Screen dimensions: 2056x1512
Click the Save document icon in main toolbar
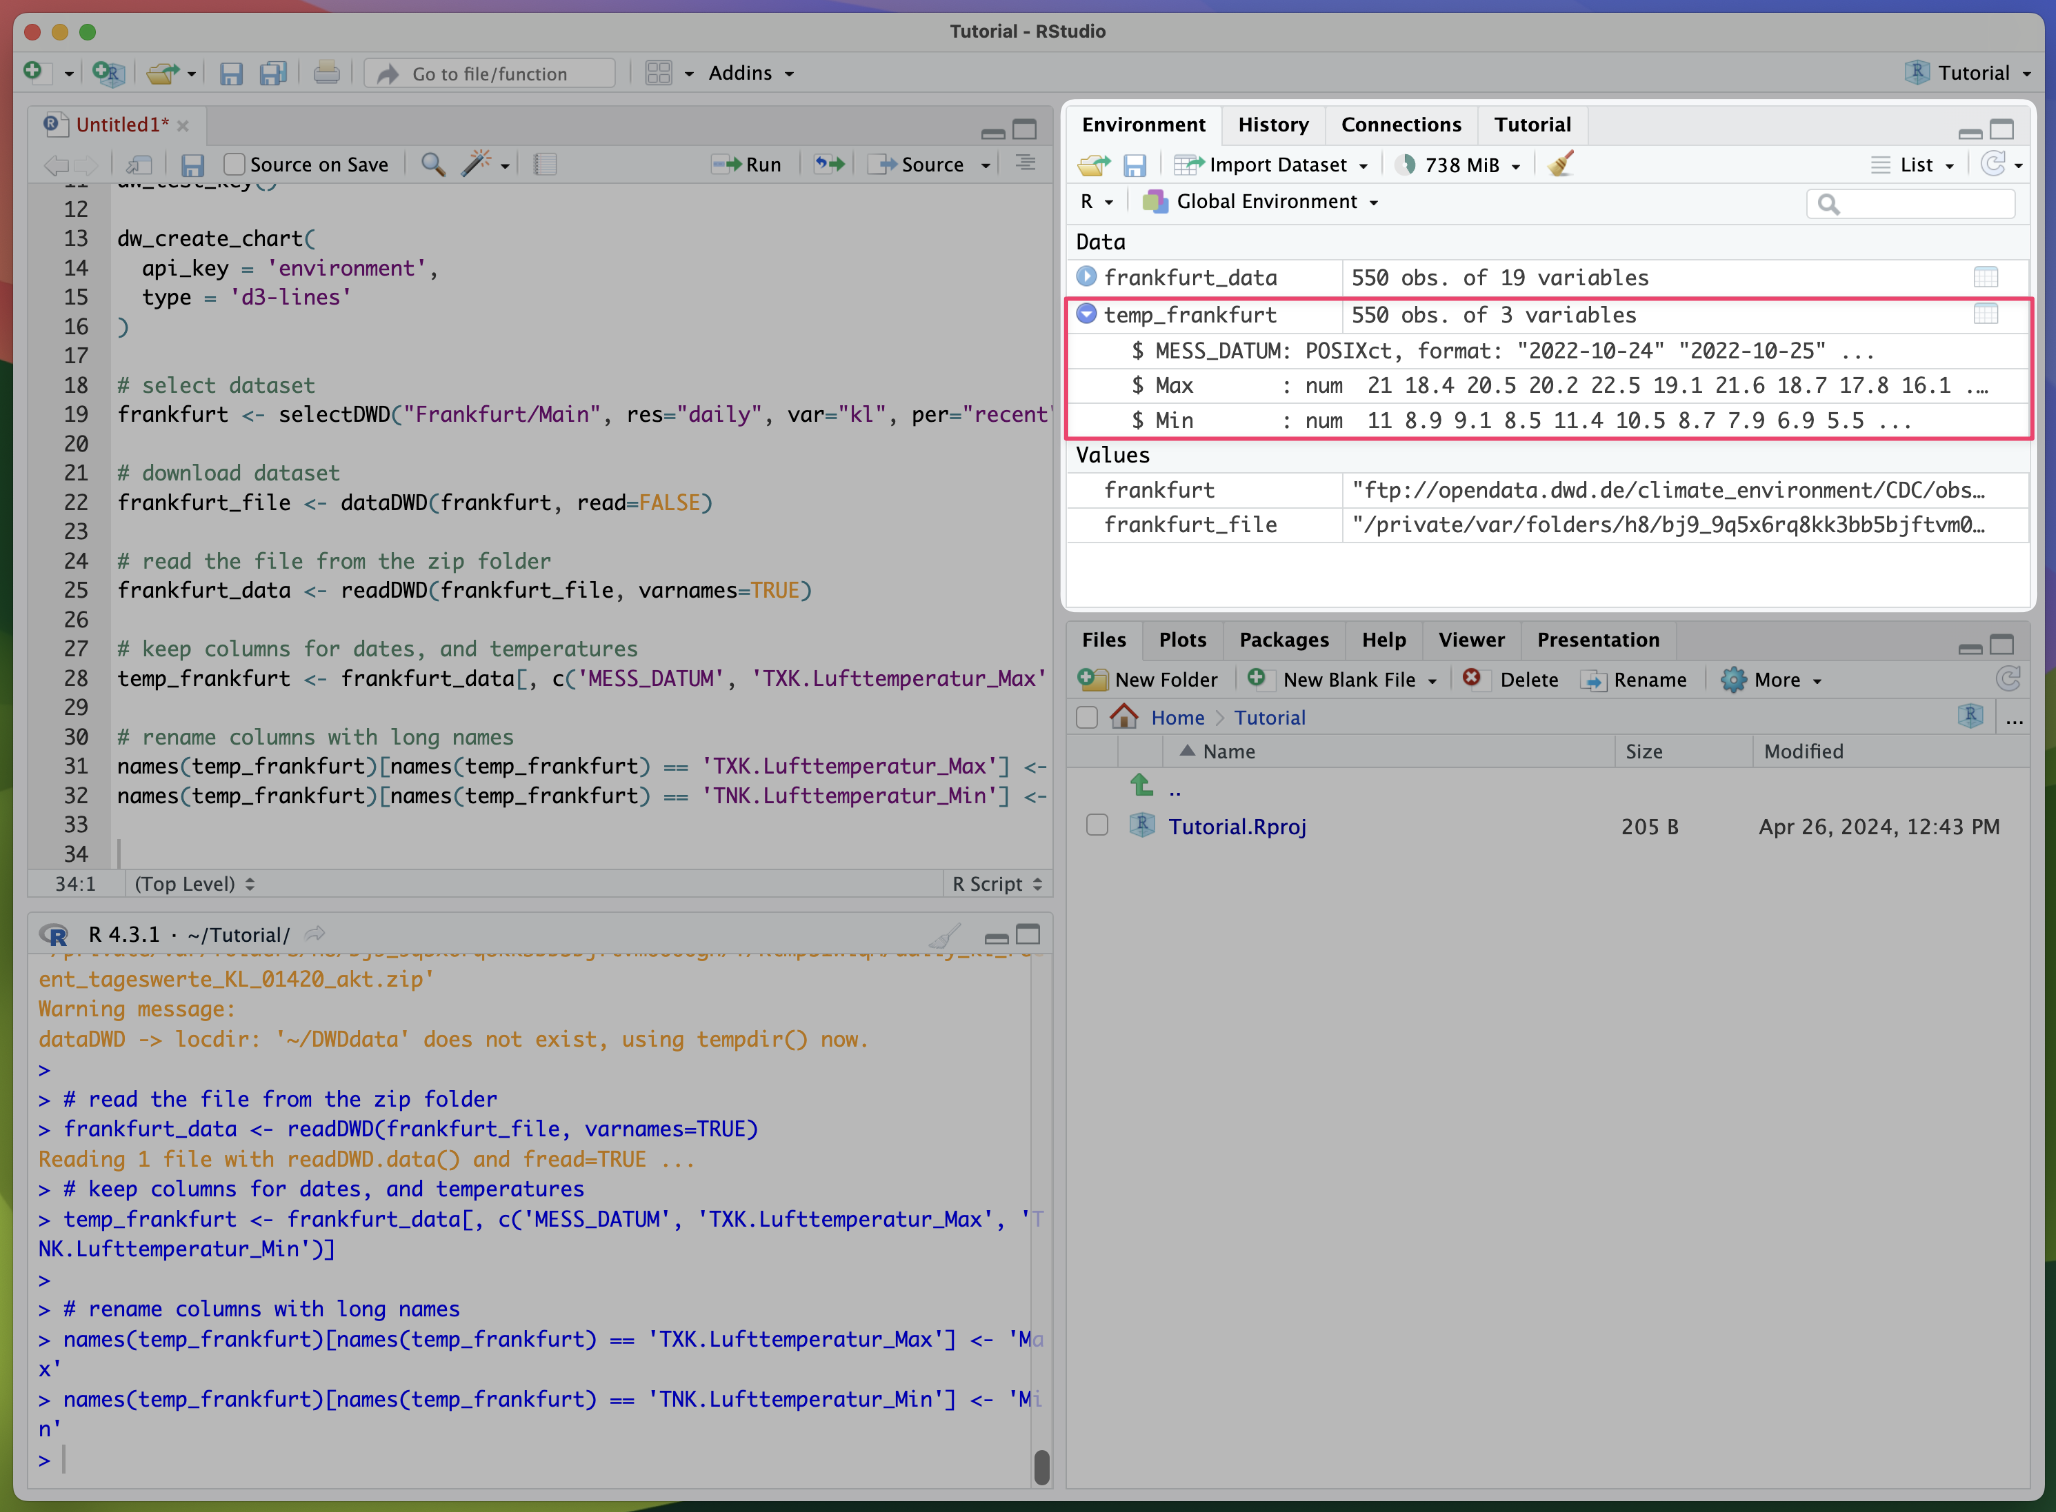point(231,73)
